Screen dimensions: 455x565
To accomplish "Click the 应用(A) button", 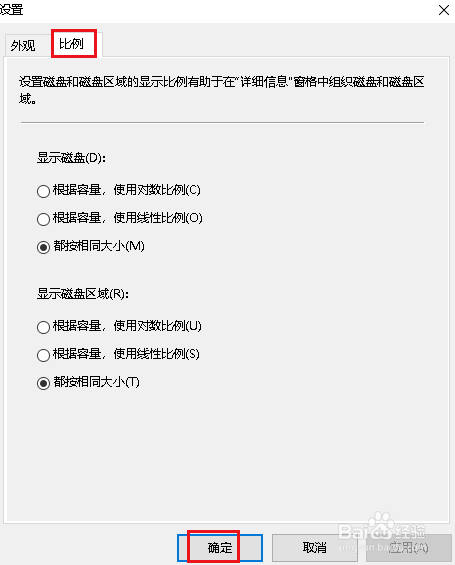I will [409, 548].
